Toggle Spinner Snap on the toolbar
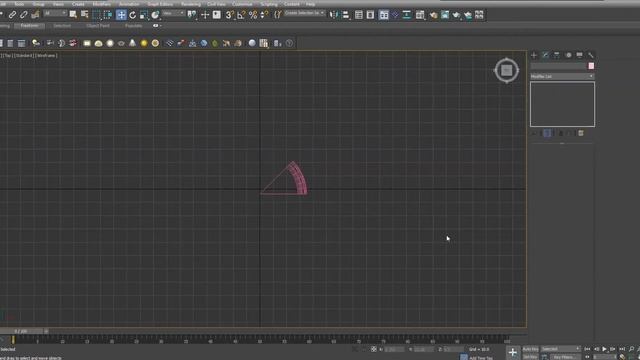This screenshot has height=360, width=640. coord(264,15)
